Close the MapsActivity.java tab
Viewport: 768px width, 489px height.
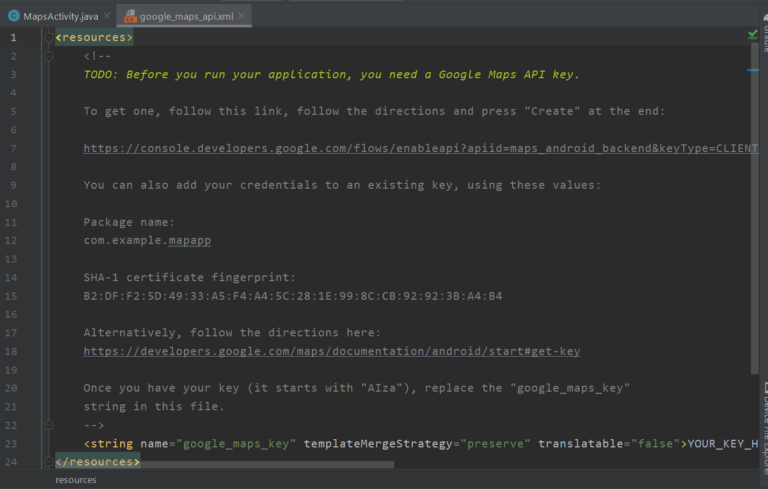tap(105, 16)
